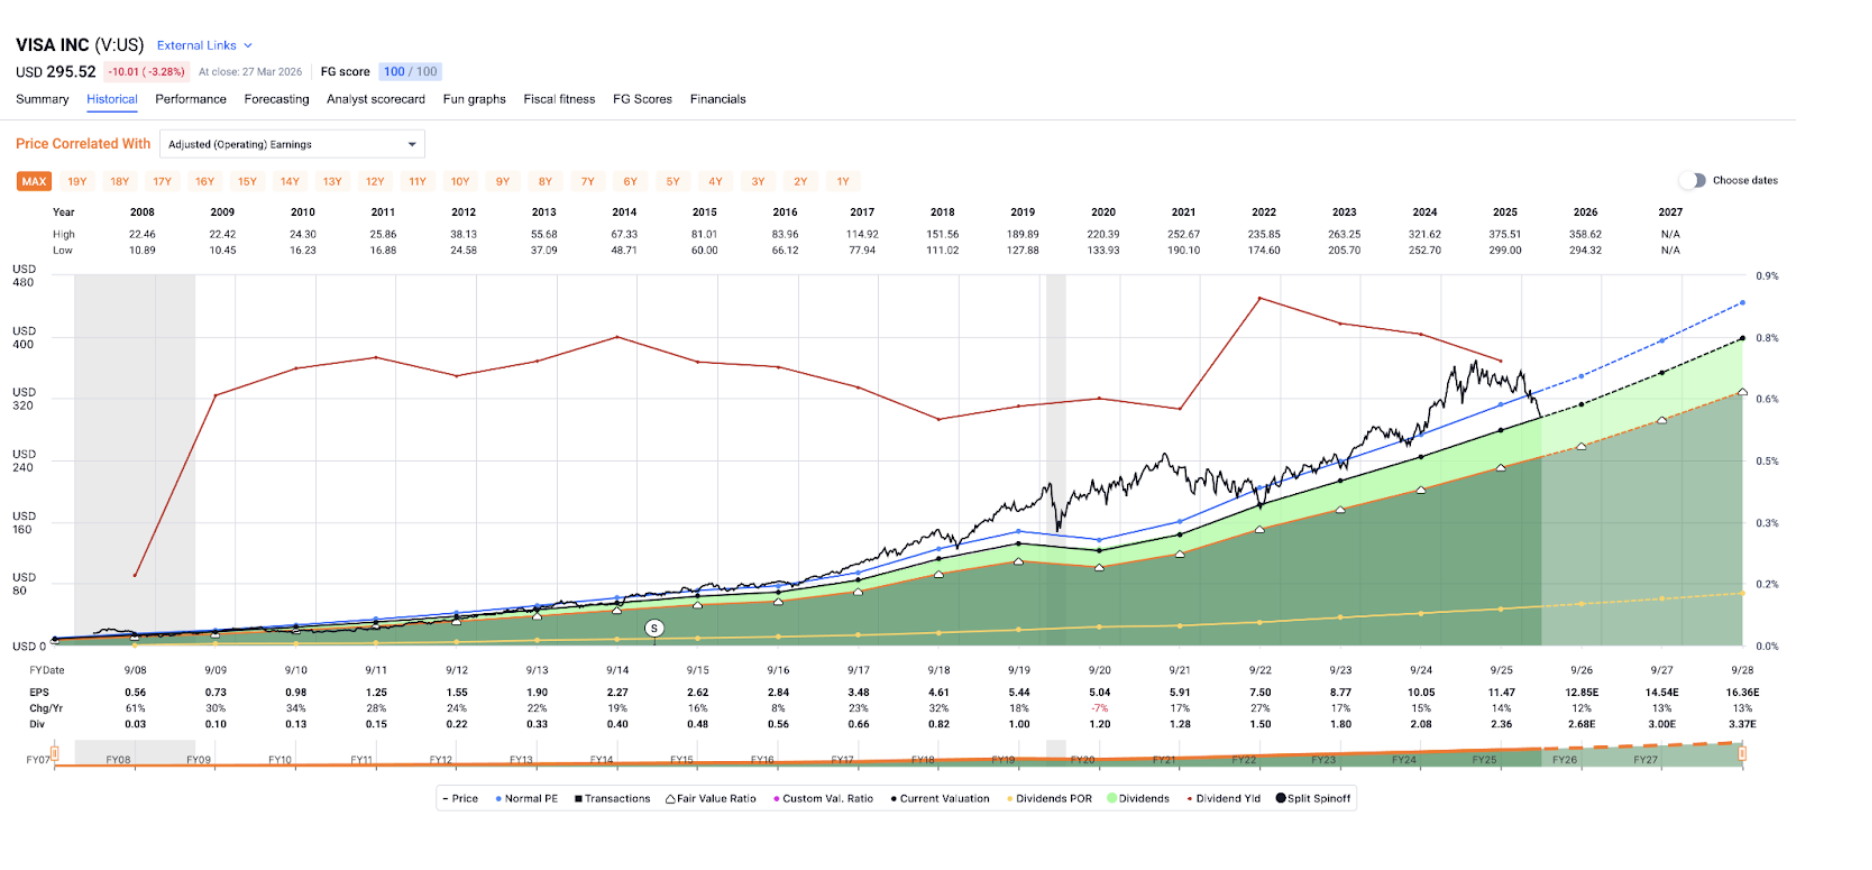This screenshot has height=870, width=1872.
Task: Pick the 3Y time range
Action: pyautogui.click(x=758, y=181)
